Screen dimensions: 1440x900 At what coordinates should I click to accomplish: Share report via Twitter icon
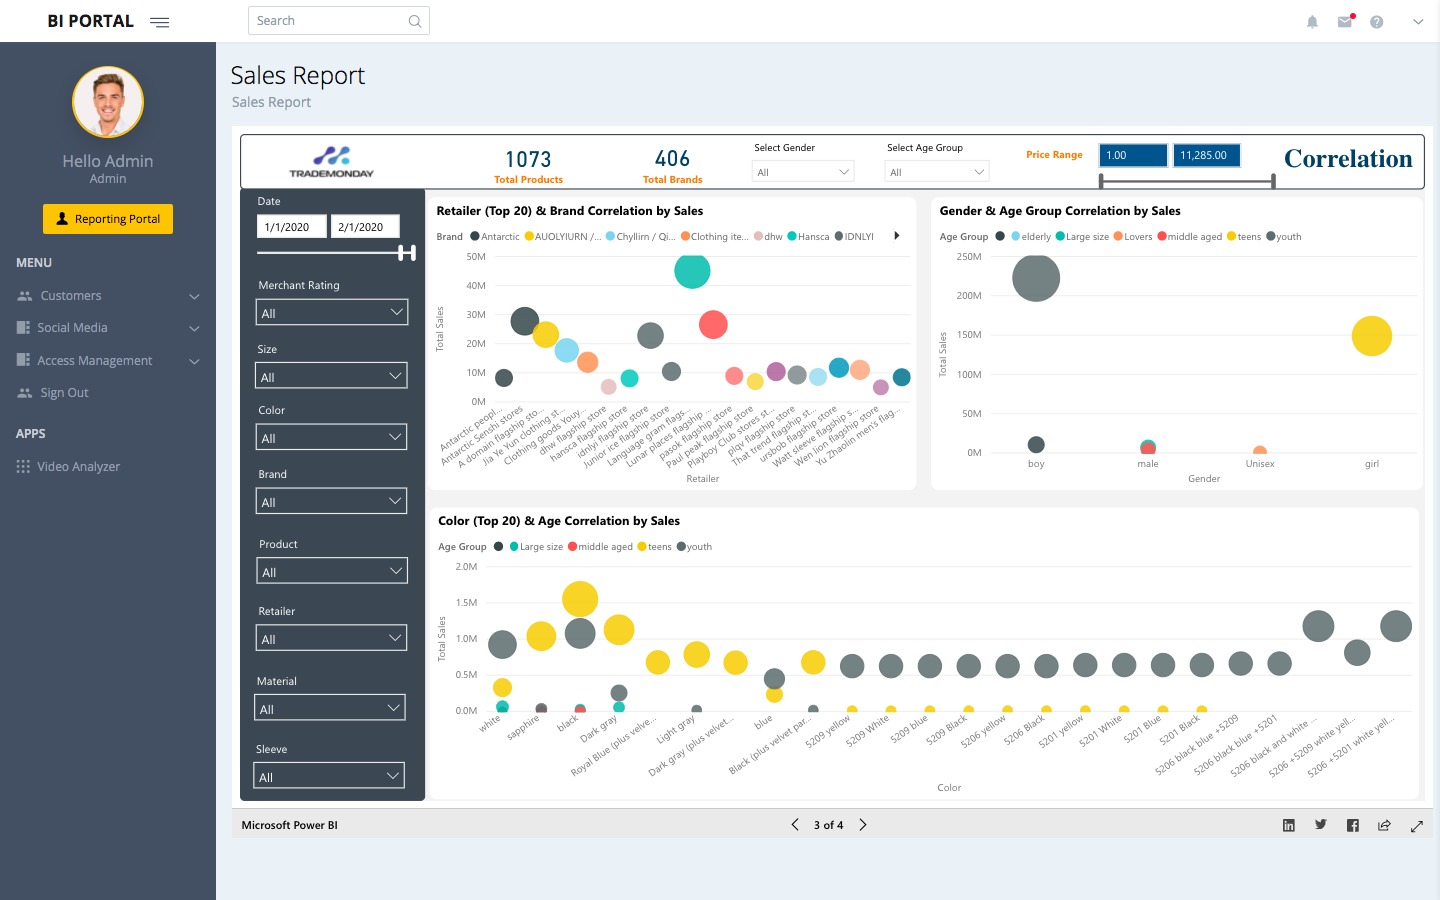(x=1321, y=825)
